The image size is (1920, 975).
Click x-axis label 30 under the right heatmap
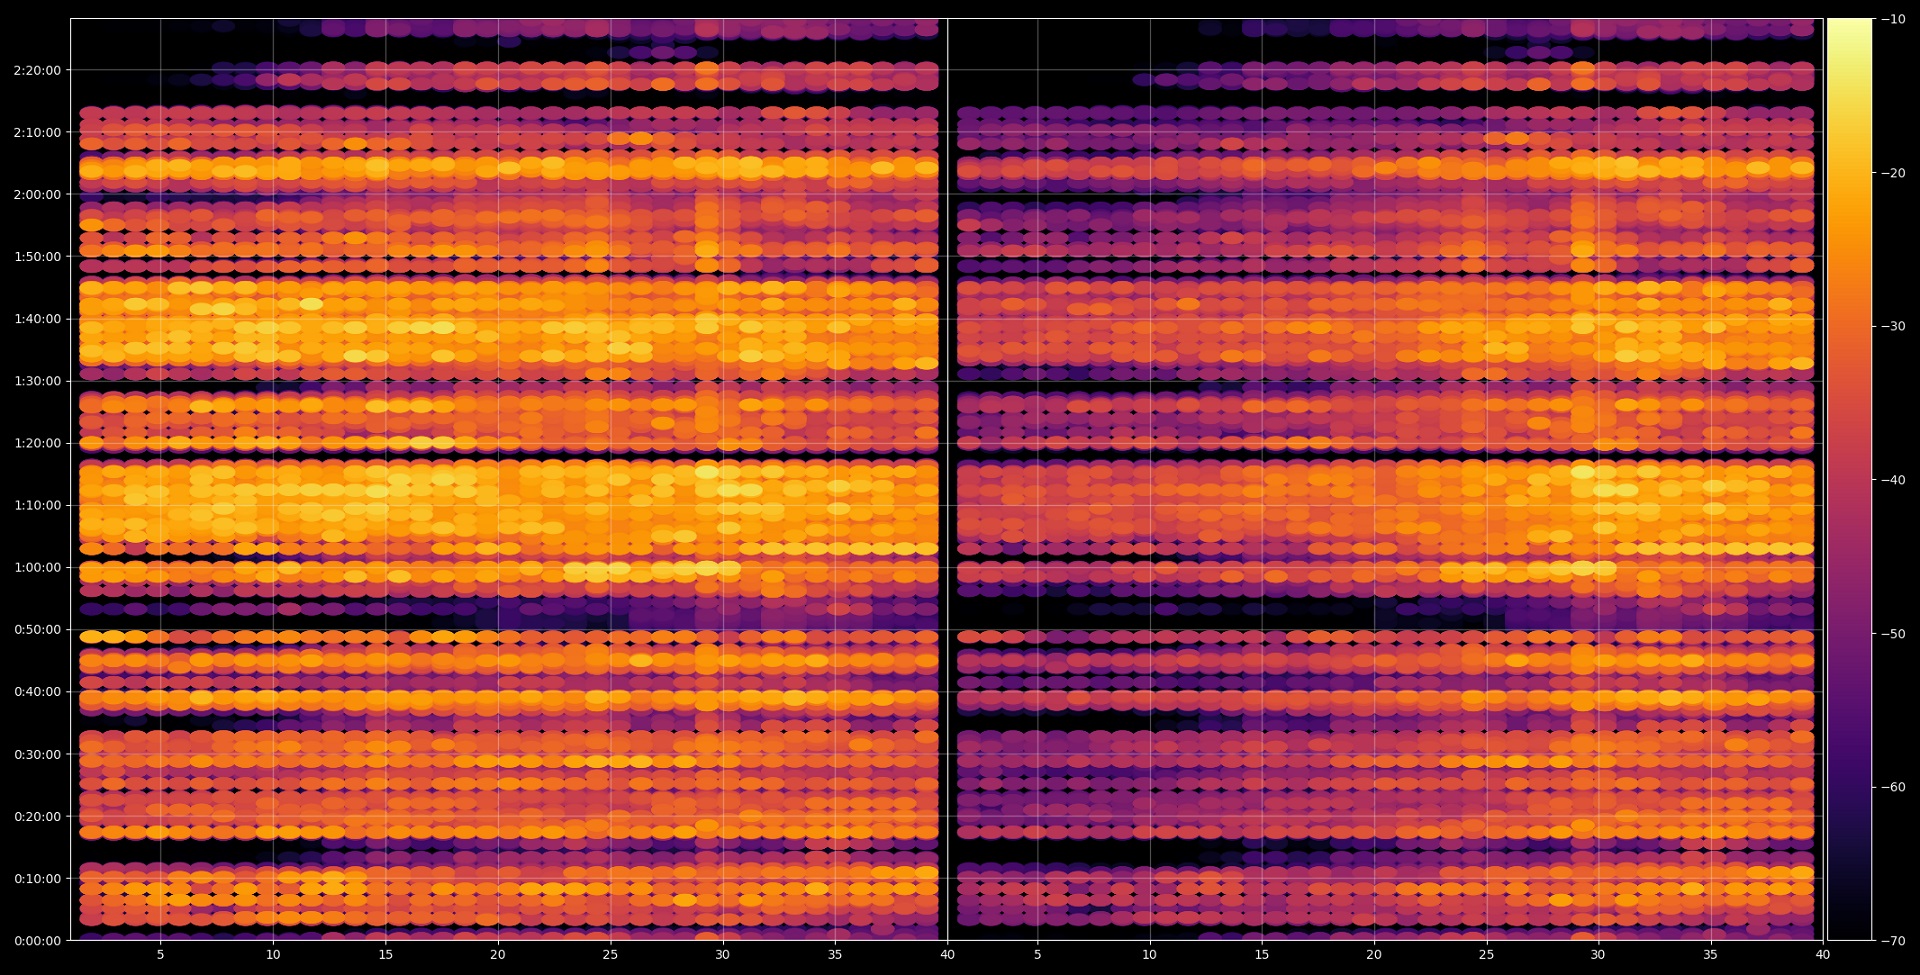coord(1598,955)
